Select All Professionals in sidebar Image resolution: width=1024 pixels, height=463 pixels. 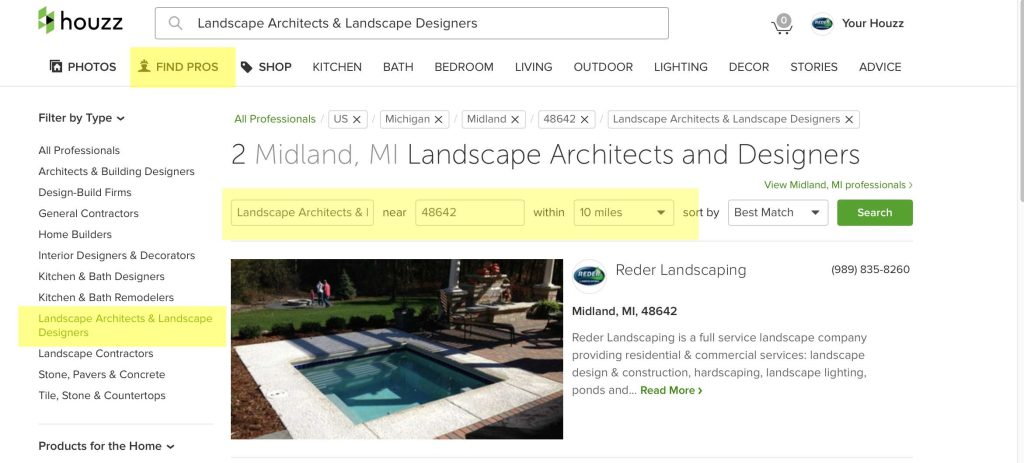pos(79,150)
